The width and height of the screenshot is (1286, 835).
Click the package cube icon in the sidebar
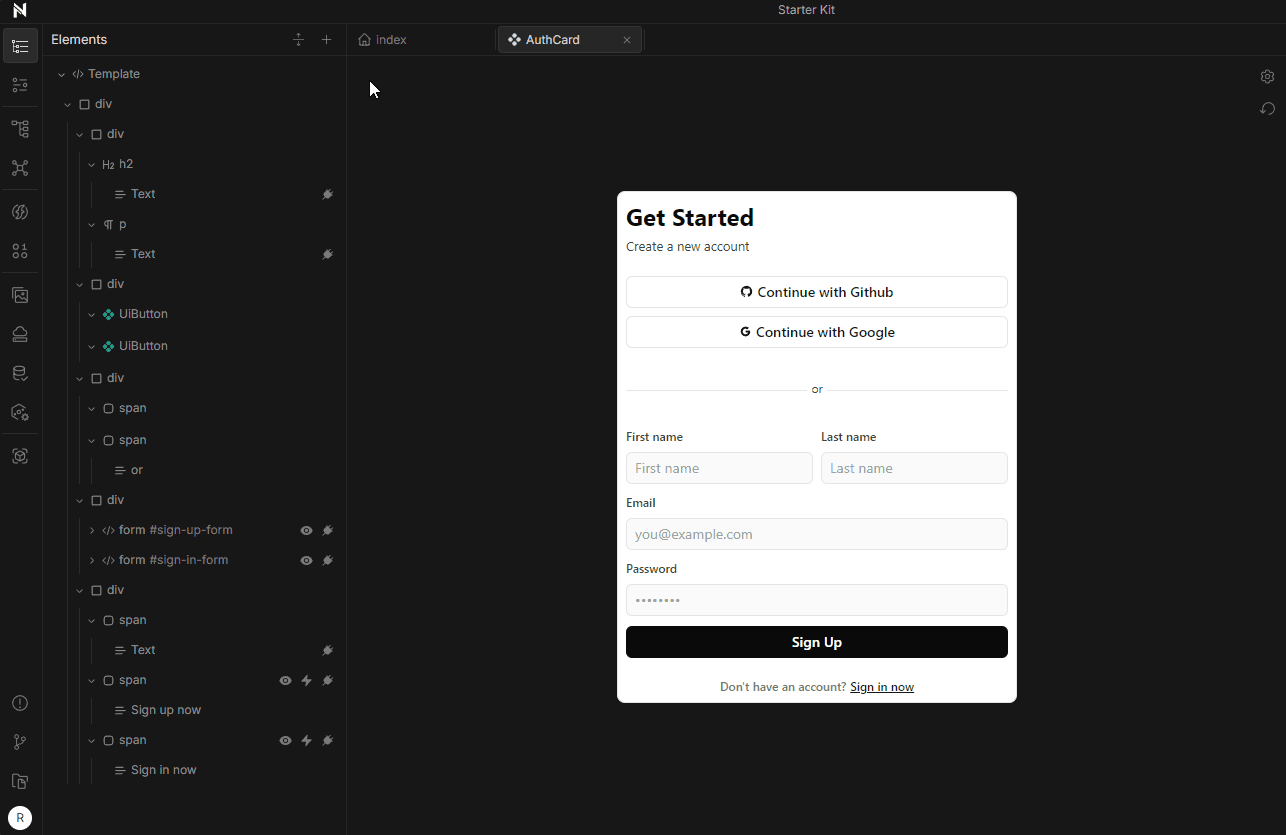coord(20,456)
